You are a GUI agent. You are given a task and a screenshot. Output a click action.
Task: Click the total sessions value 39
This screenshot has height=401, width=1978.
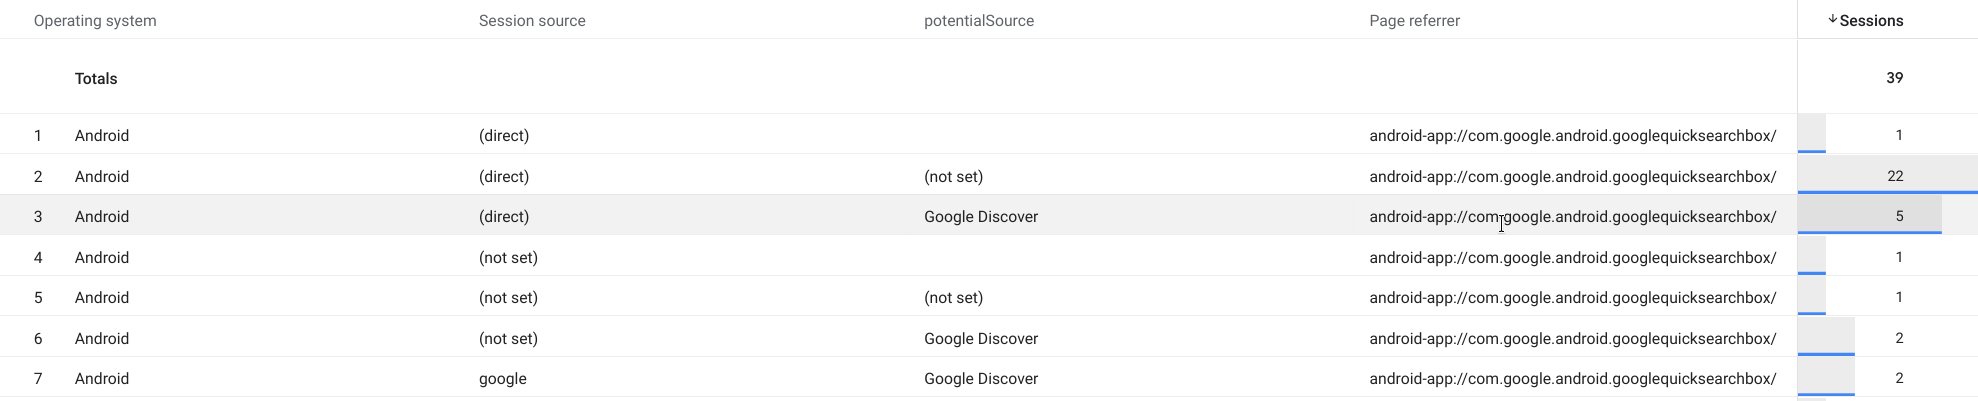click(1894, 78)
